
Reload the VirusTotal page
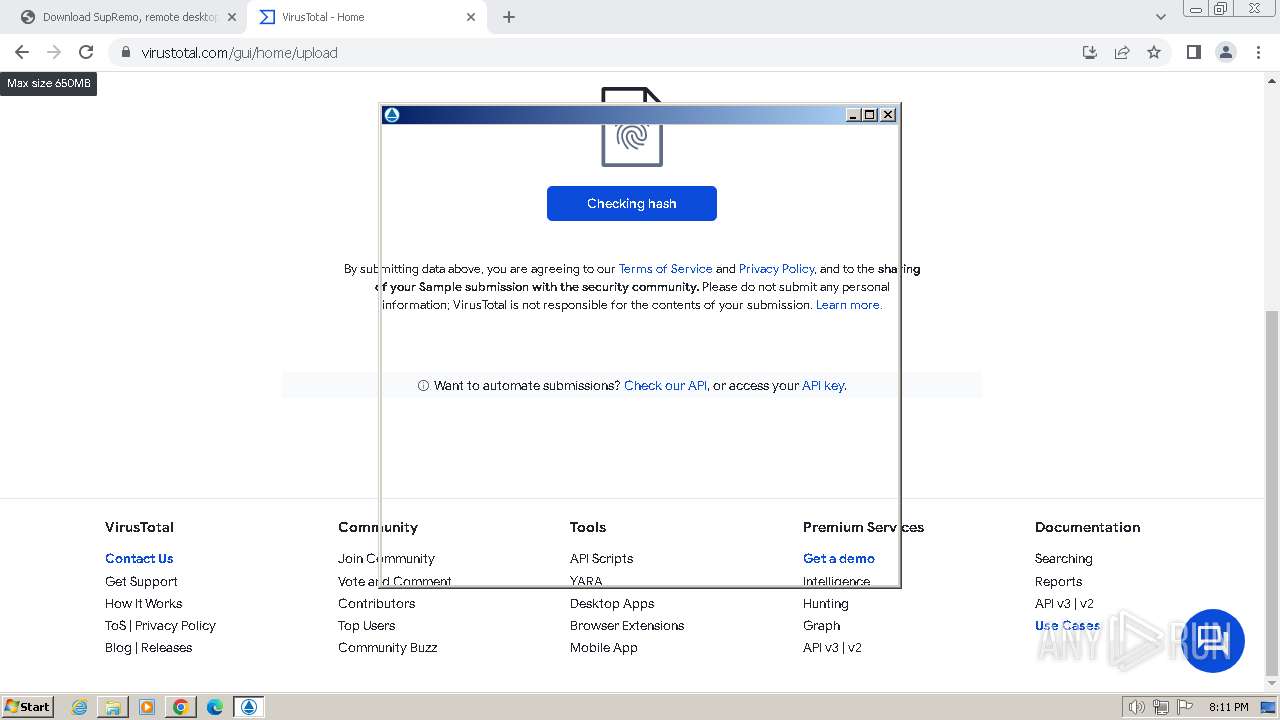tap(86, 52)
